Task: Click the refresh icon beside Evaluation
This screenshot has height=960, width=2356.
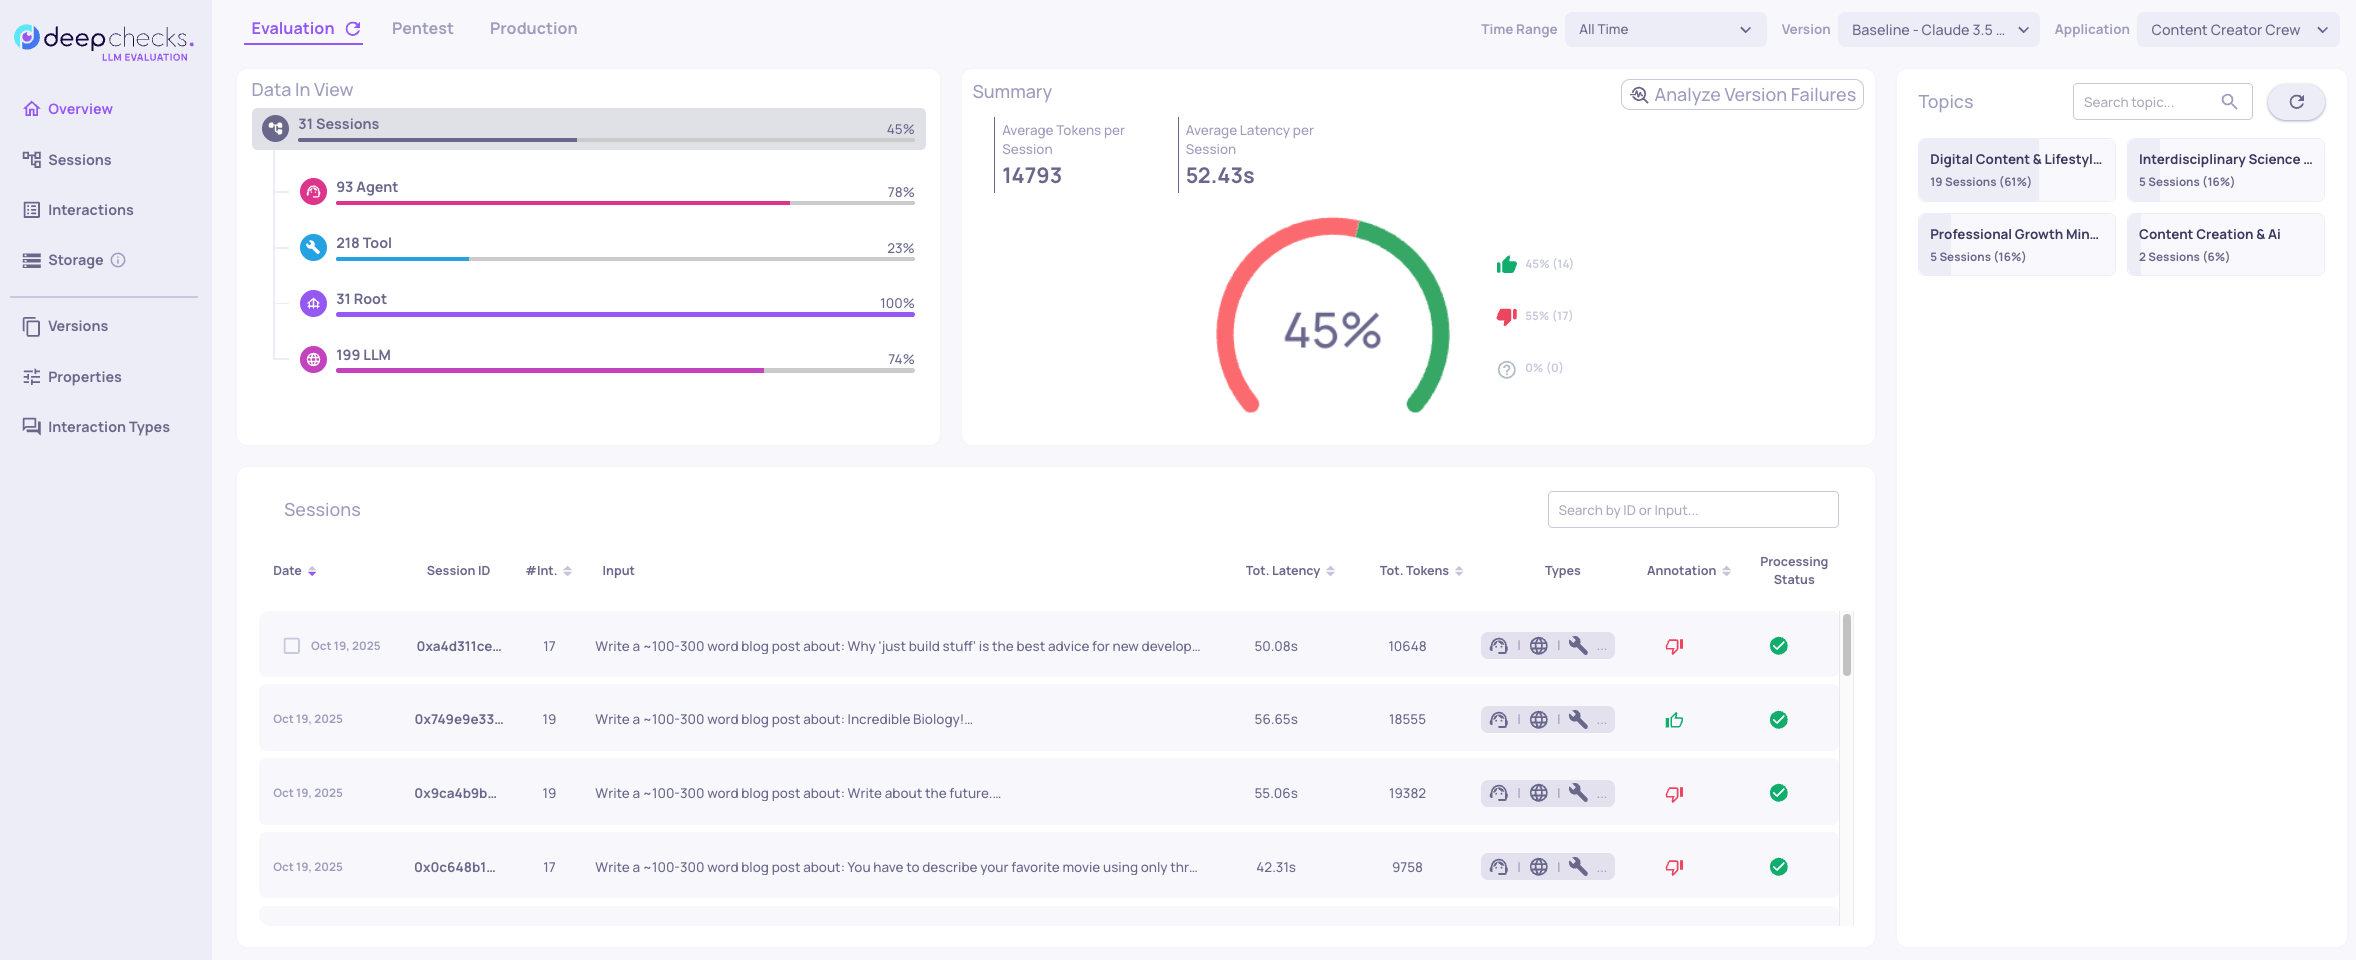Action: tap(353, 29)
